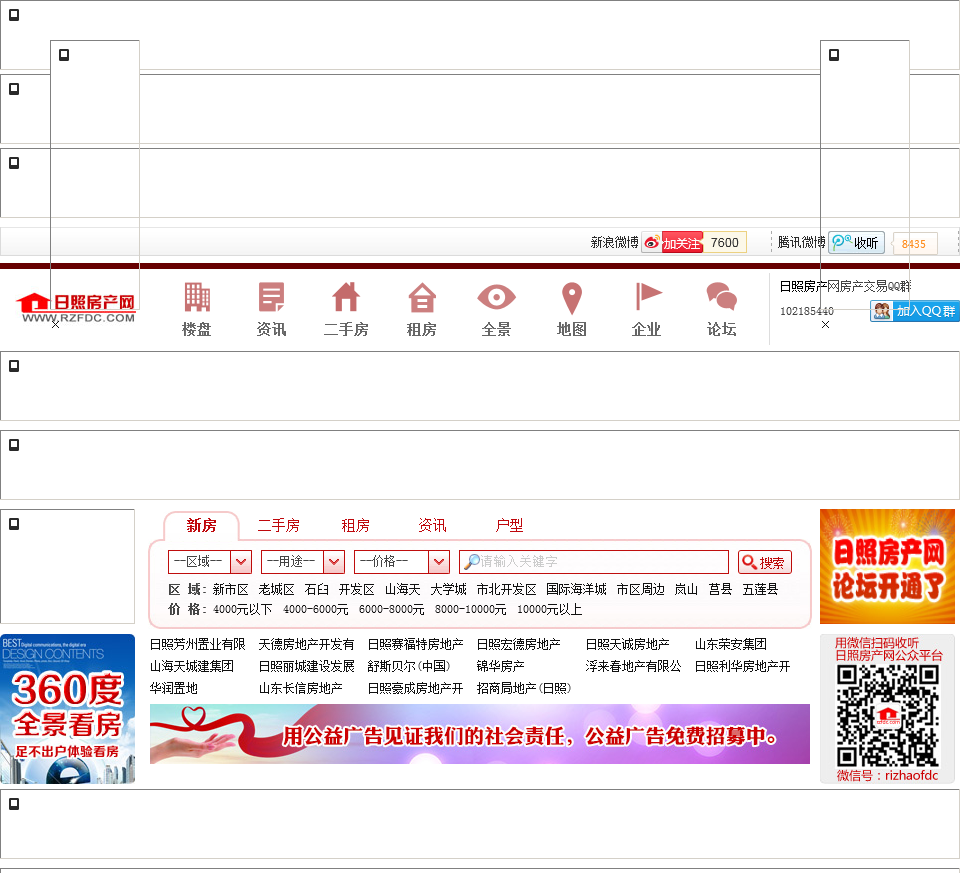Viewport: 960px width, 873px height.
Task: Open 日照丽城建设发展 company link
Action: click(x=307, y=666)
